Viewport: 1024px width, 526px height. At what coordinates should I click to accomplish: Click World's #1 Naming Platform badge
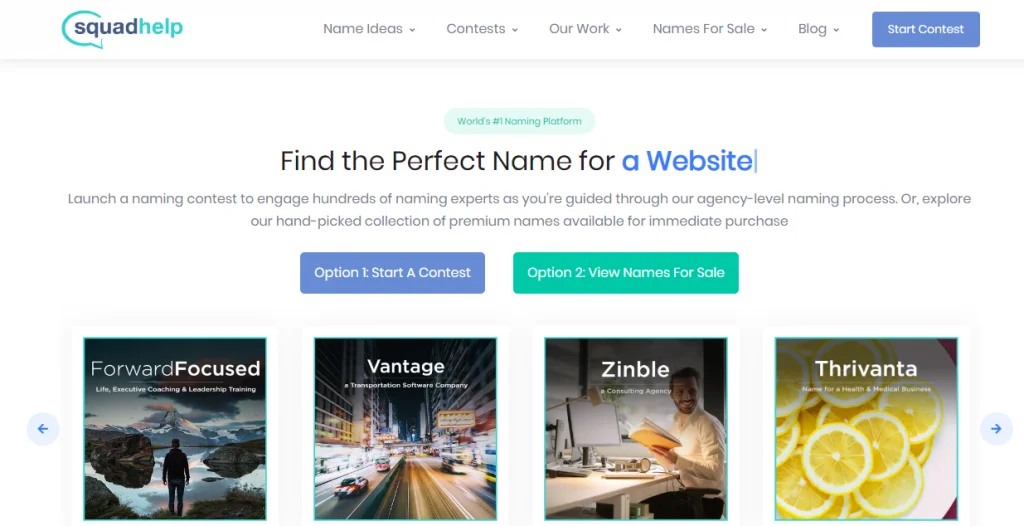pos(519,121)
